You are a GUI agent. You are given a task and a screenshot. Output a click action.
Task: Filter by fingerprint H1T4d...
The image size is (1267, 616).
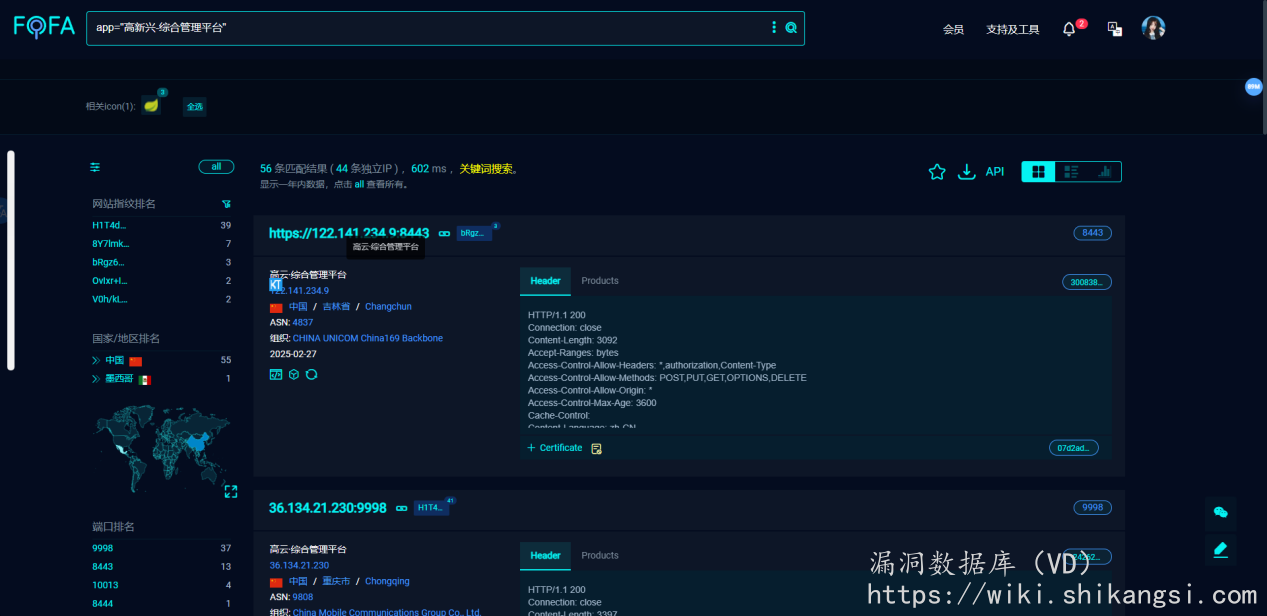pyautogui.click(x=110, y=226)
